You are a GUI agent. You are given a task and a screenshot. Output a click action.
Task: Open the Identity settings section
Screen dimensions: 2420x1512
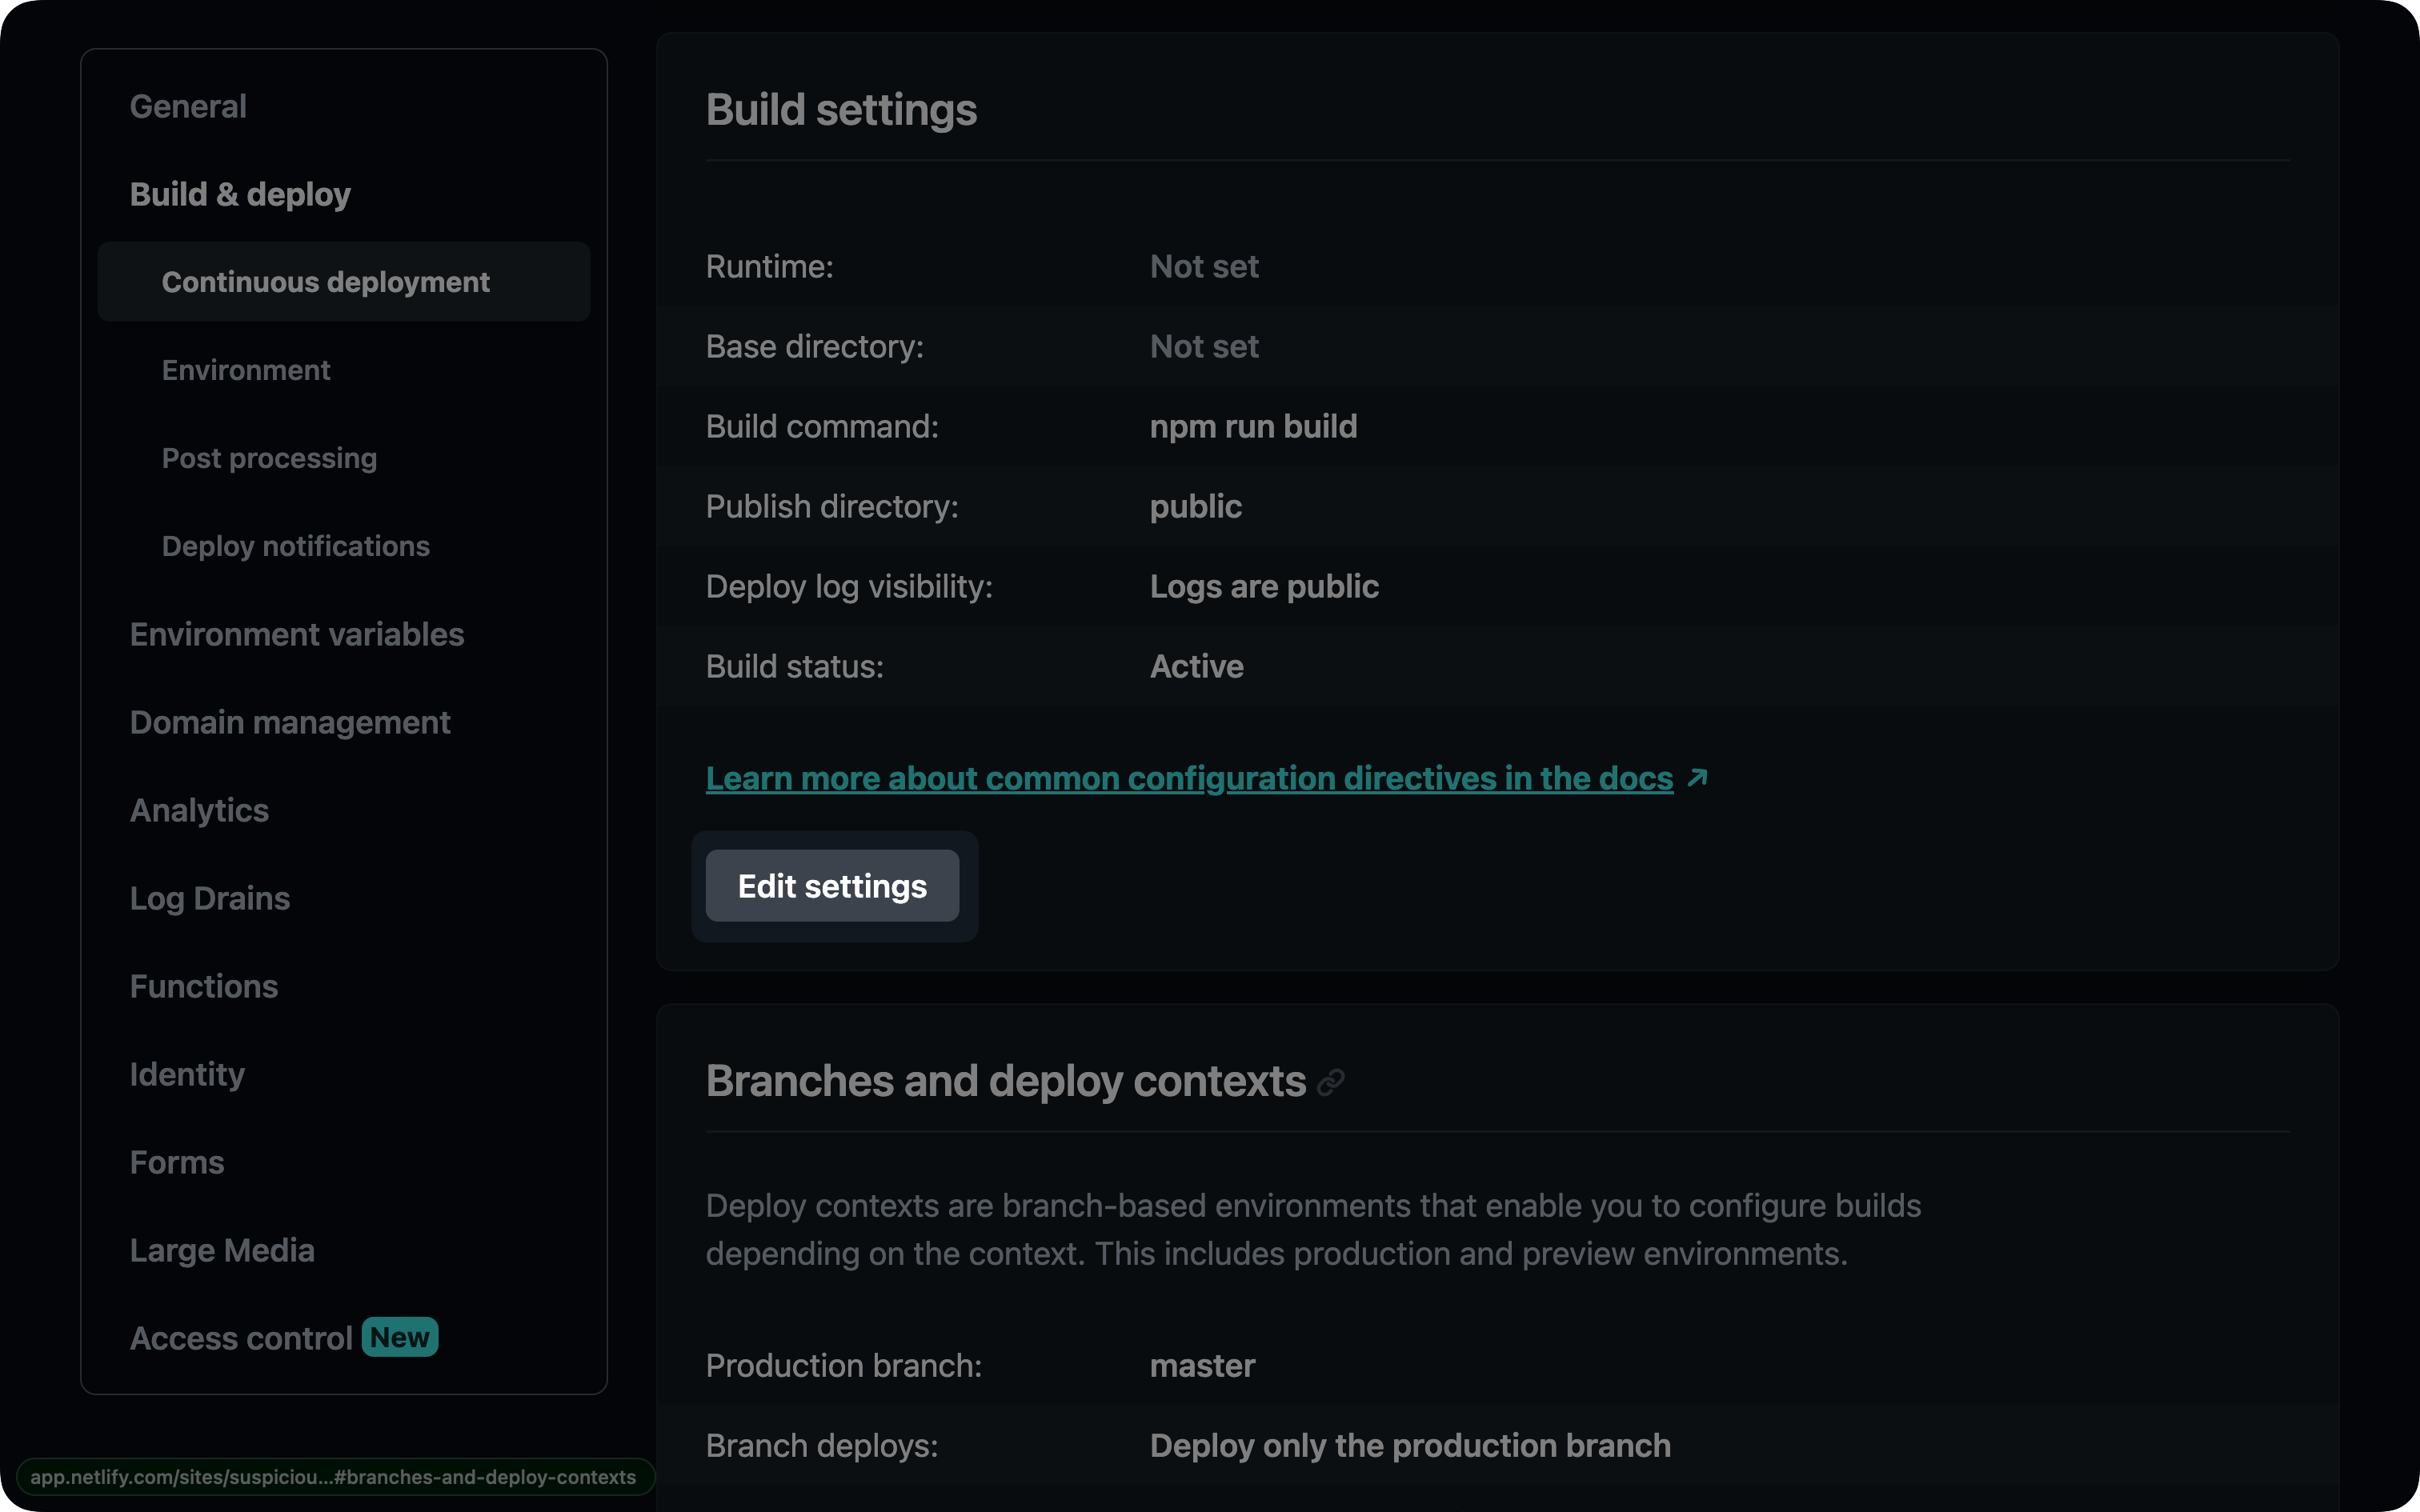(187, 1074)
